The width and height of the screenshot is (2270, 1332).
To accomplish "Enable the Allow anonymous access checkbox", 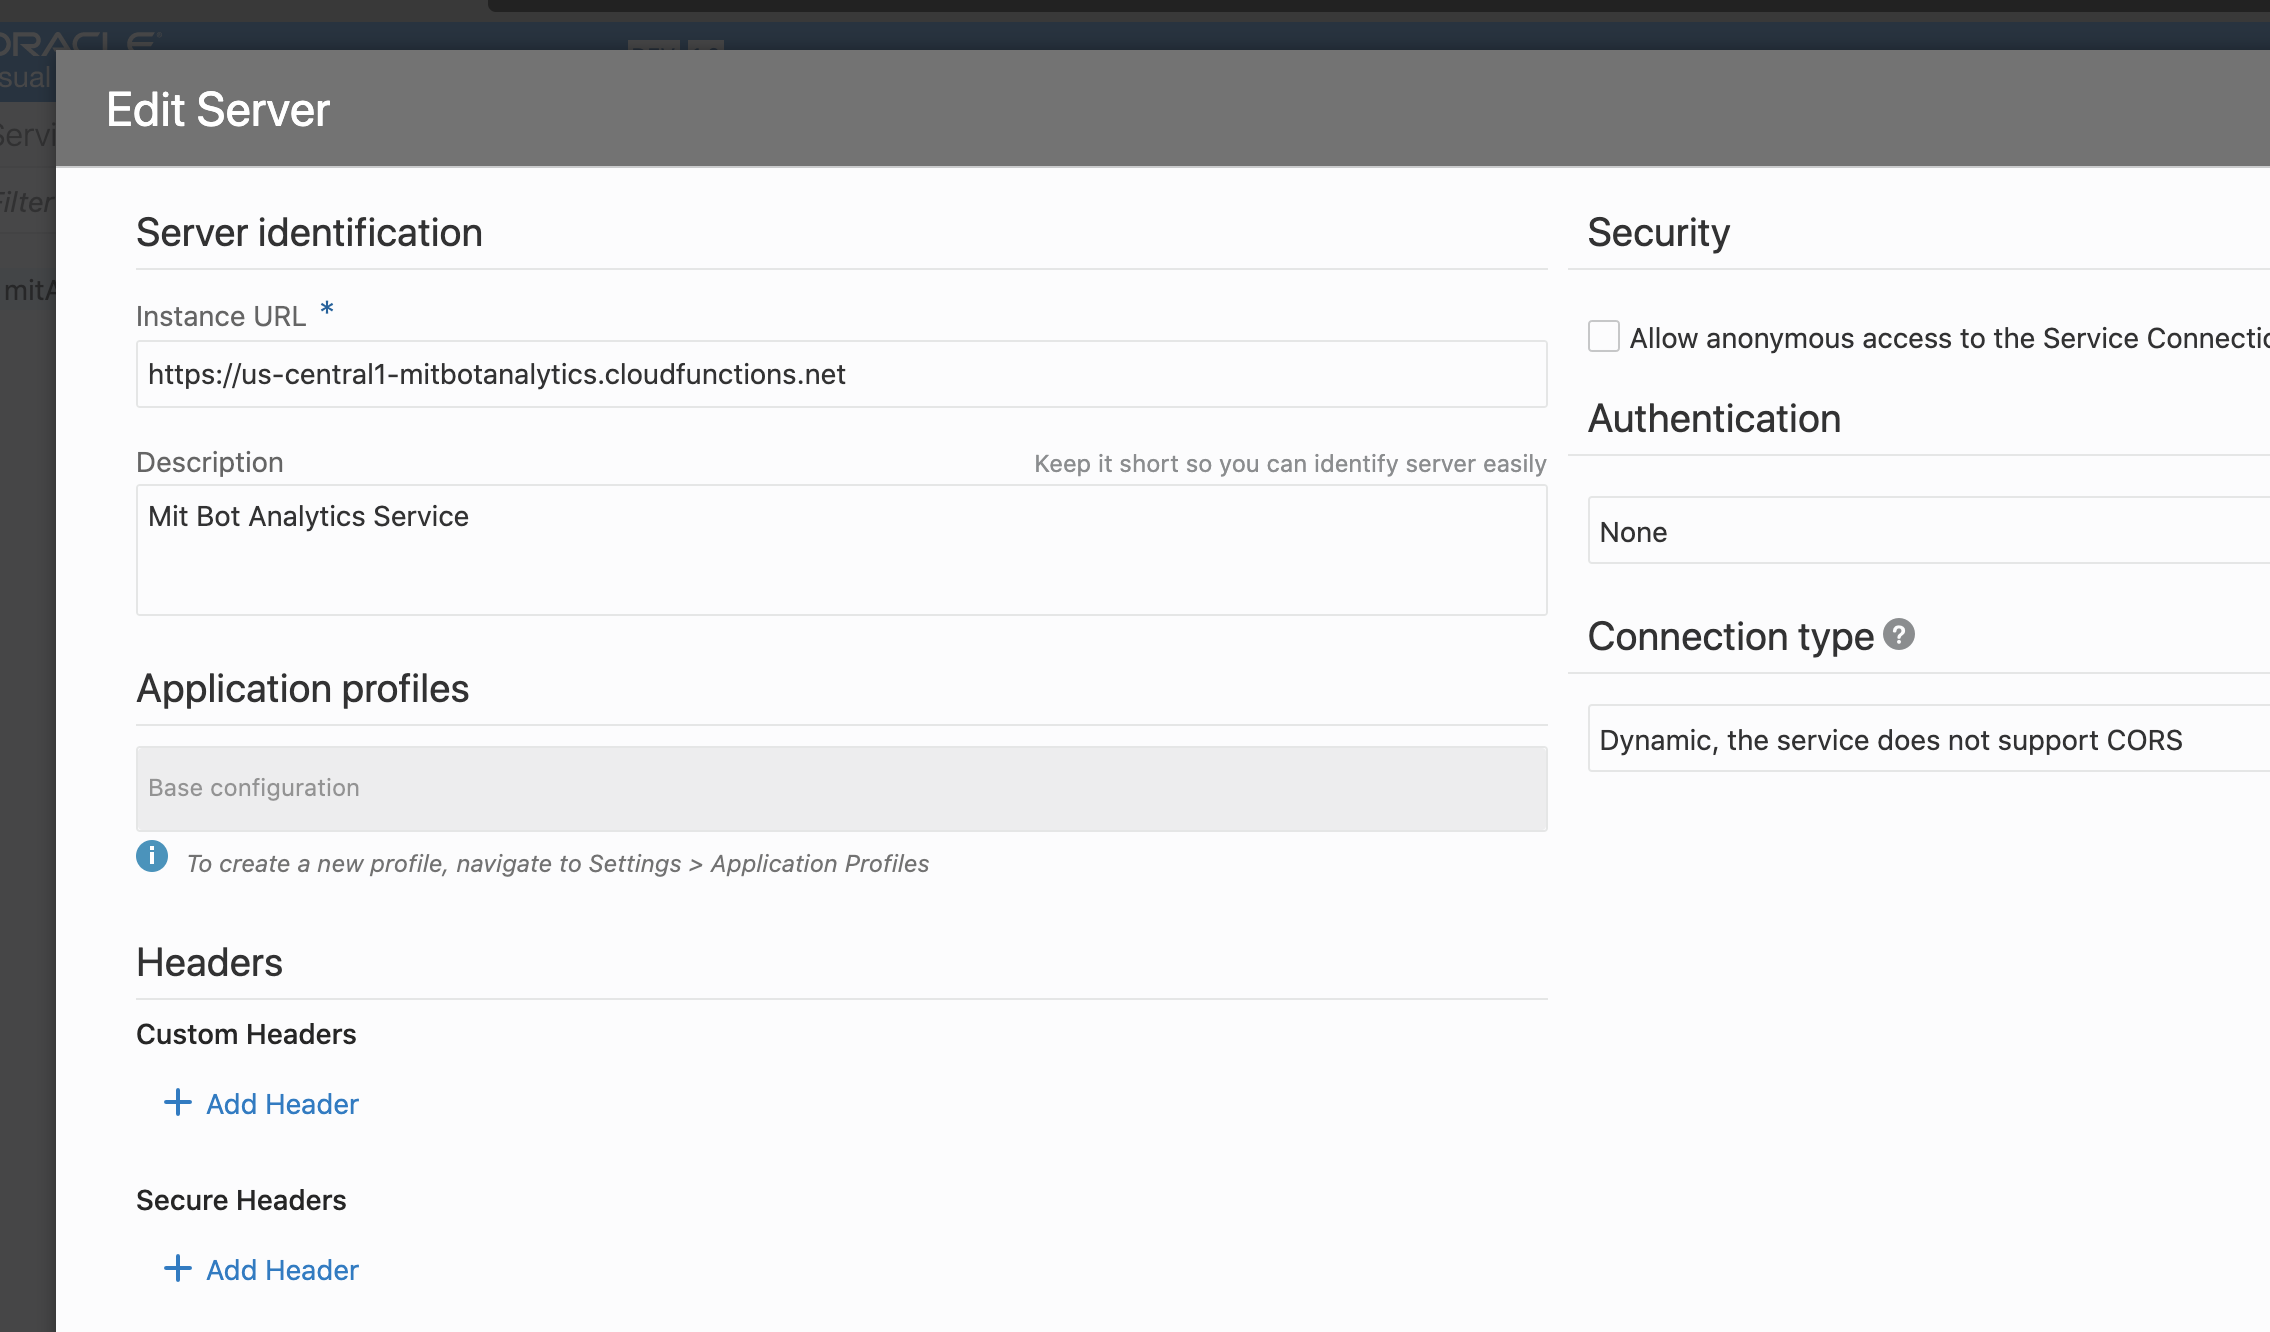I will click(x=1603, y=336).
